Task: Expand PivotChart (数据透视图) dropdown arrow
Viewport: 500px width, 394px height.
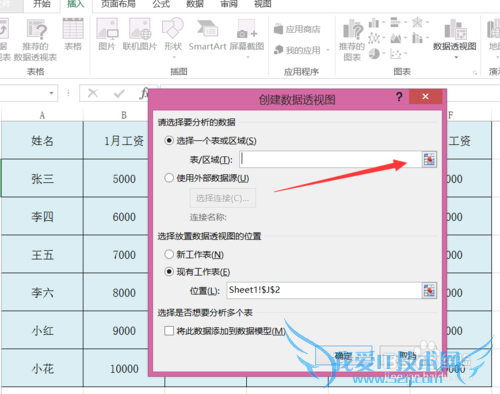Action: [456, 57]
